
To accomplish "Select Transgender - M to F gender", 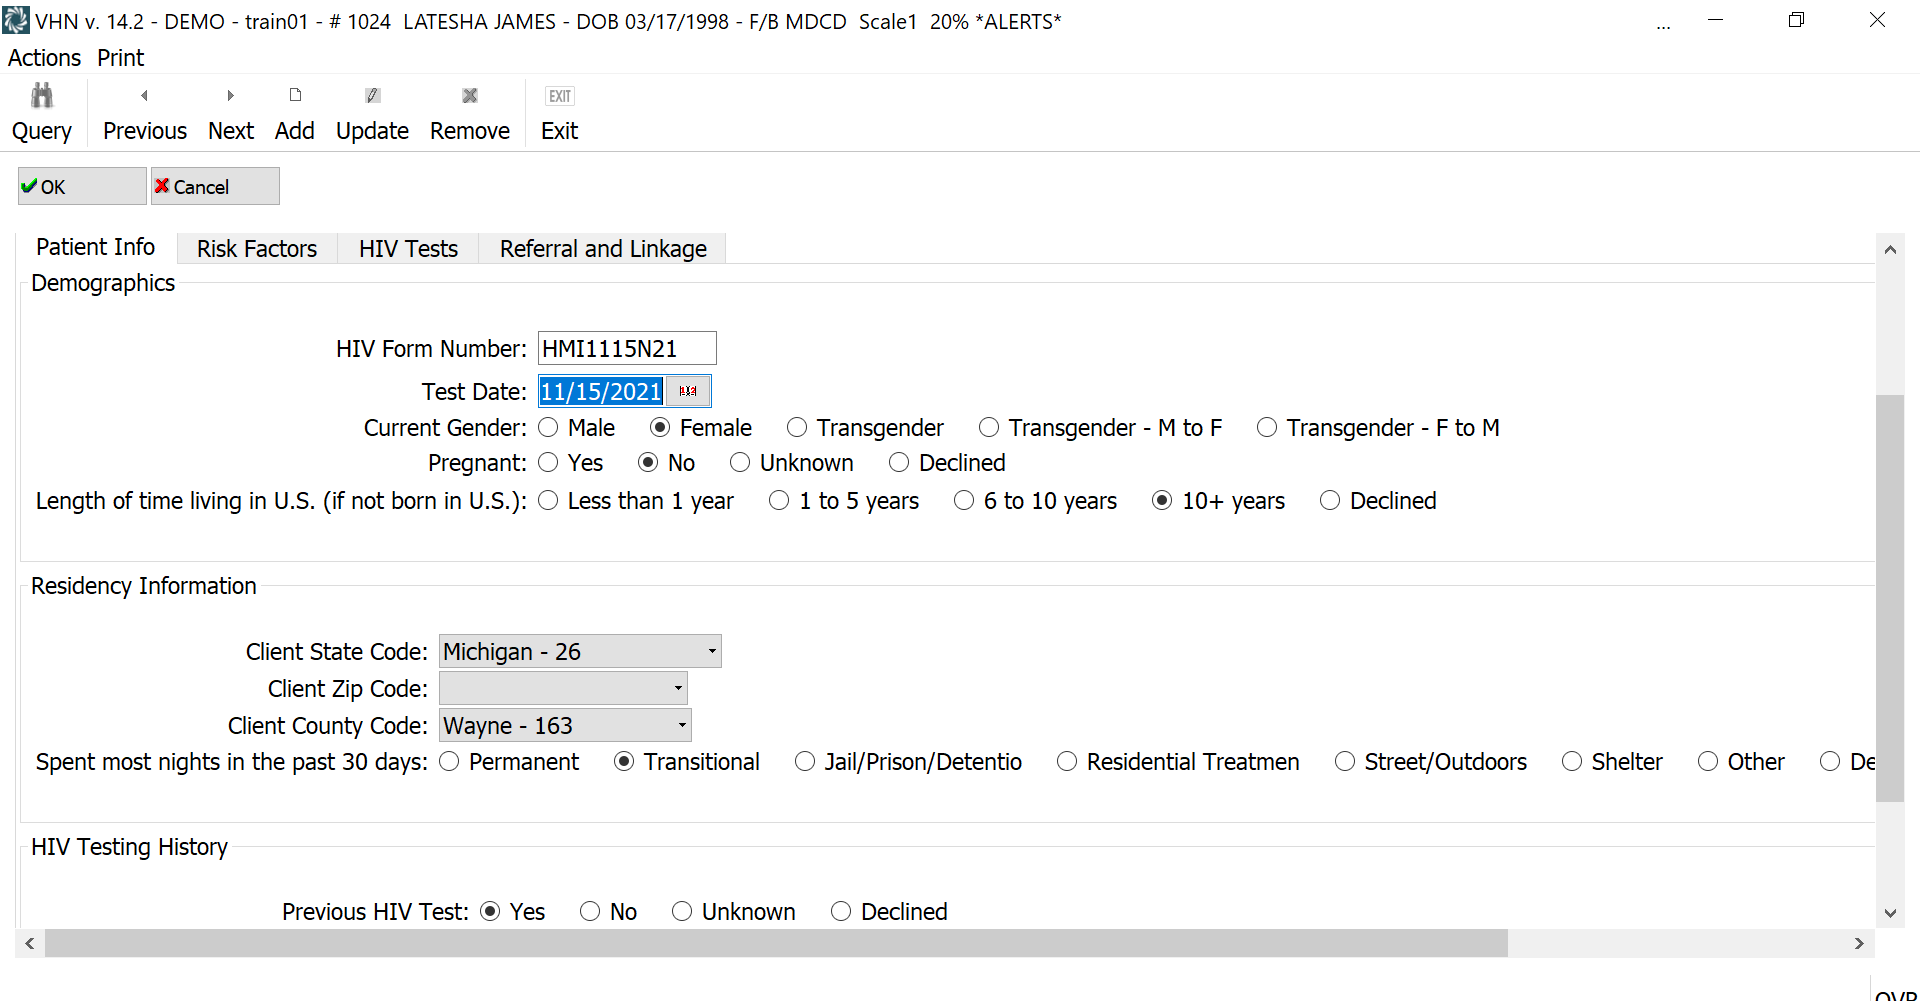I will click(989, 428).
